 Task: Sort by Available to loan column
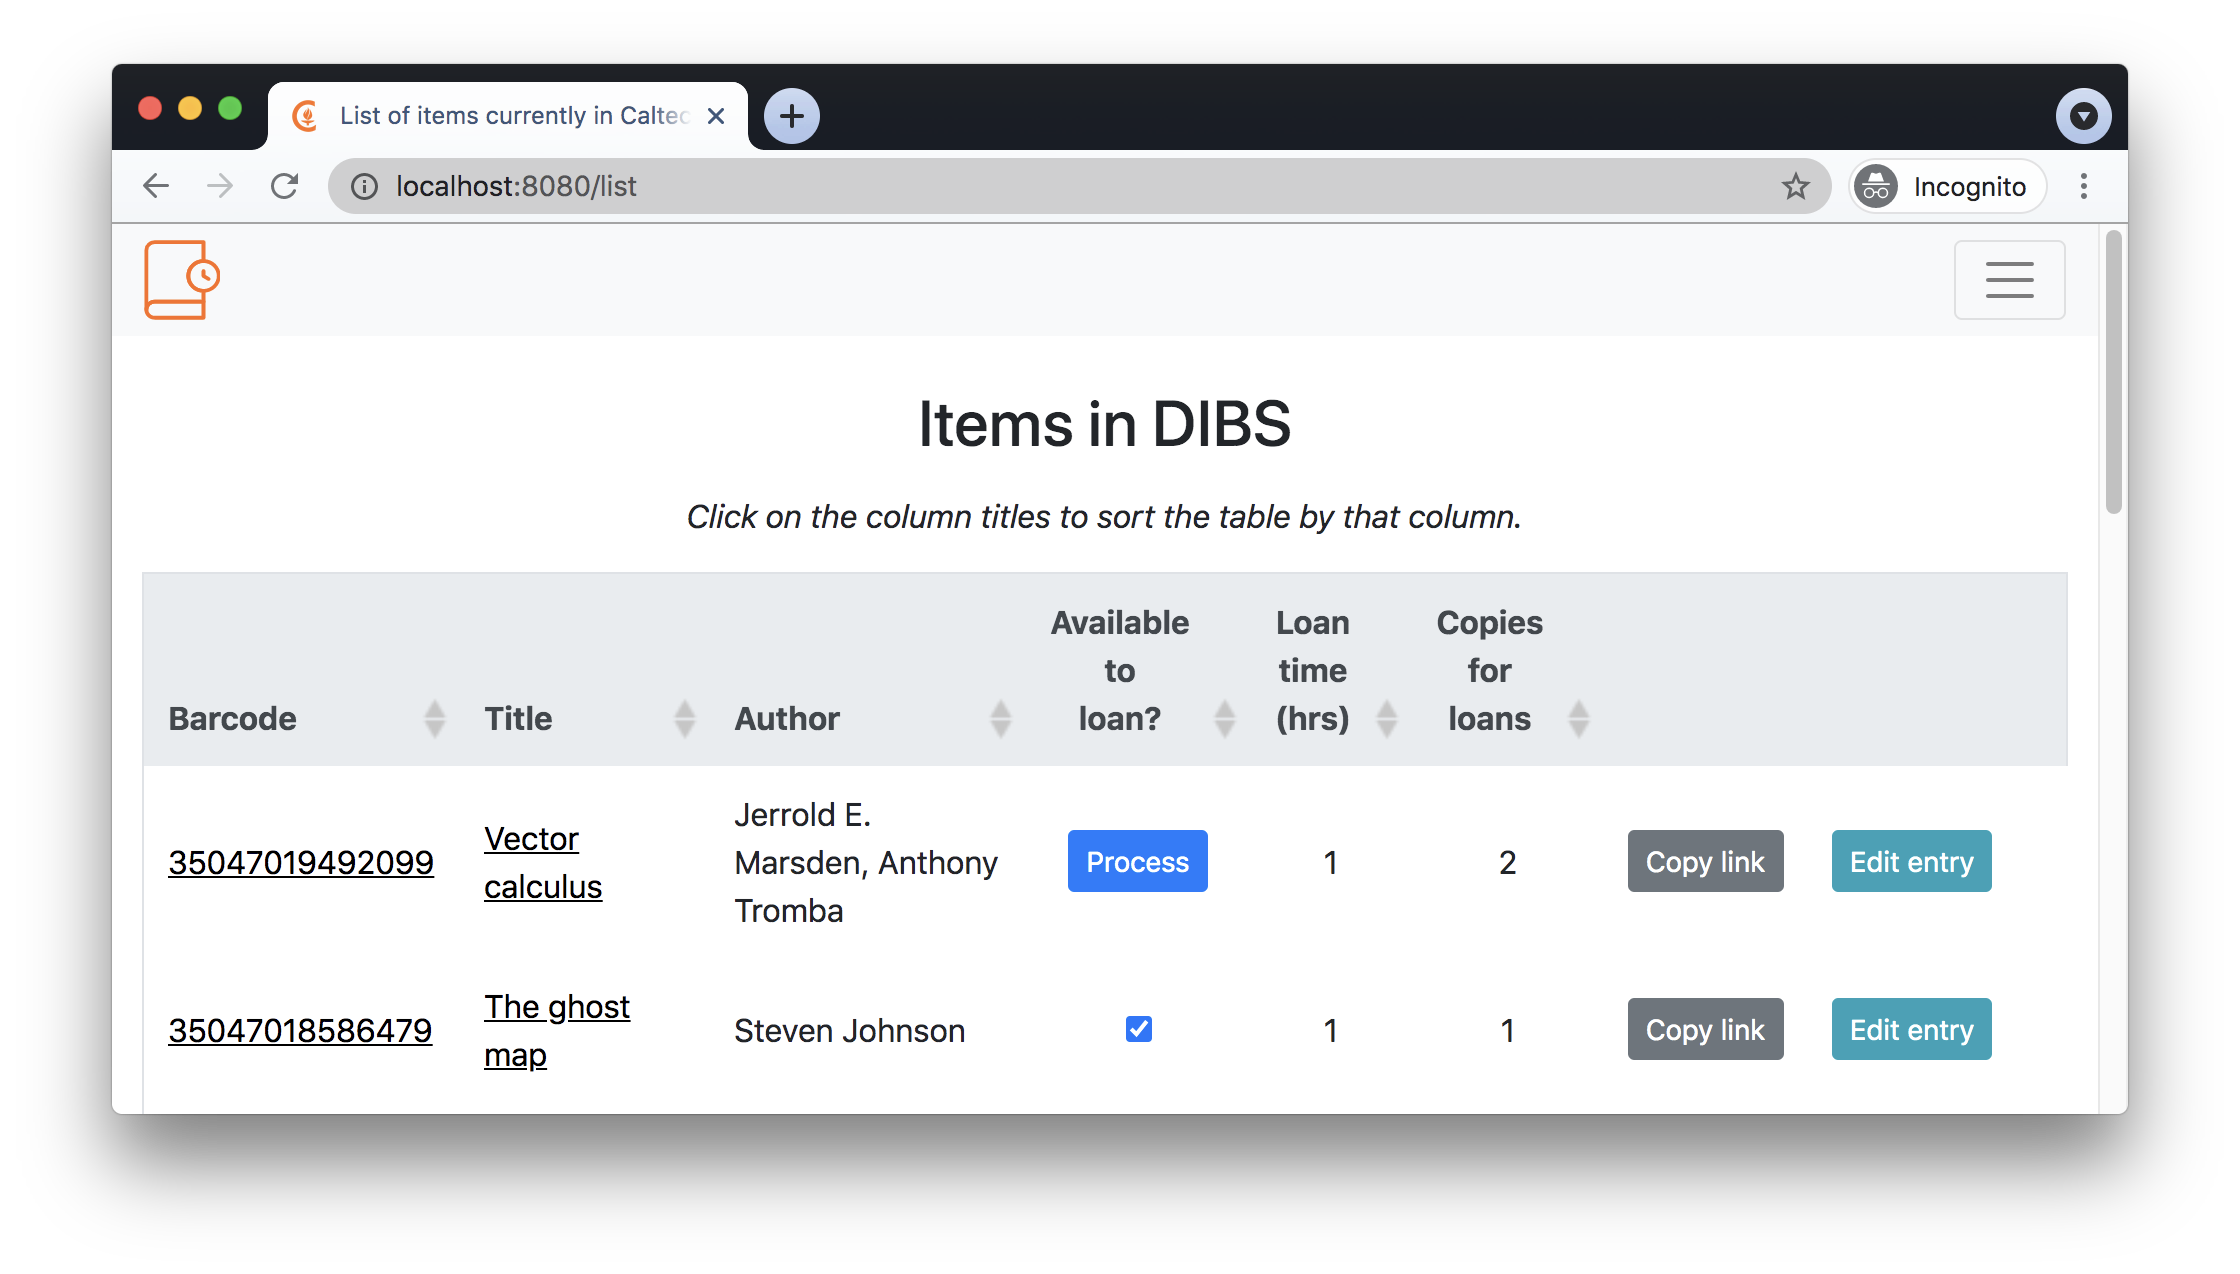[1139, 670]
